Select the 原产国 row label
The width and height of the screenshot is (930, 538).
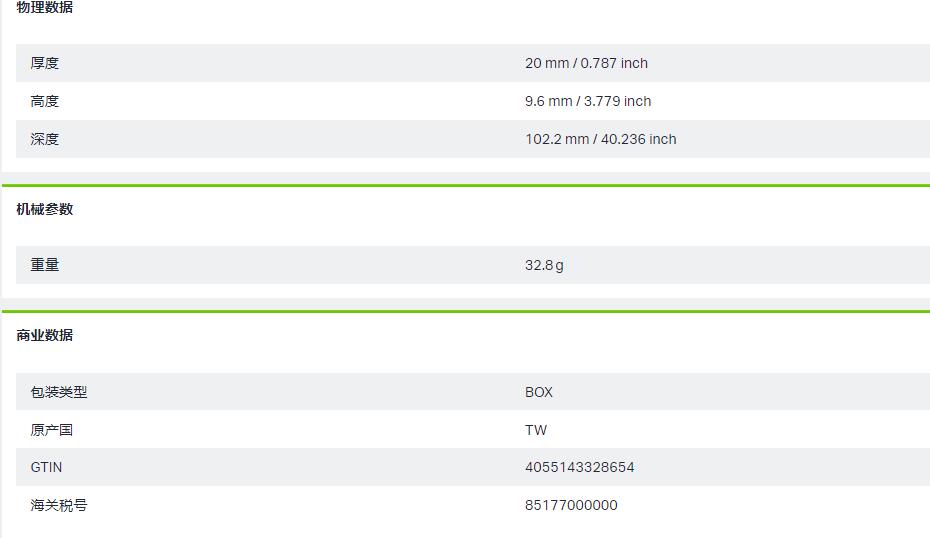coord(52,429)
